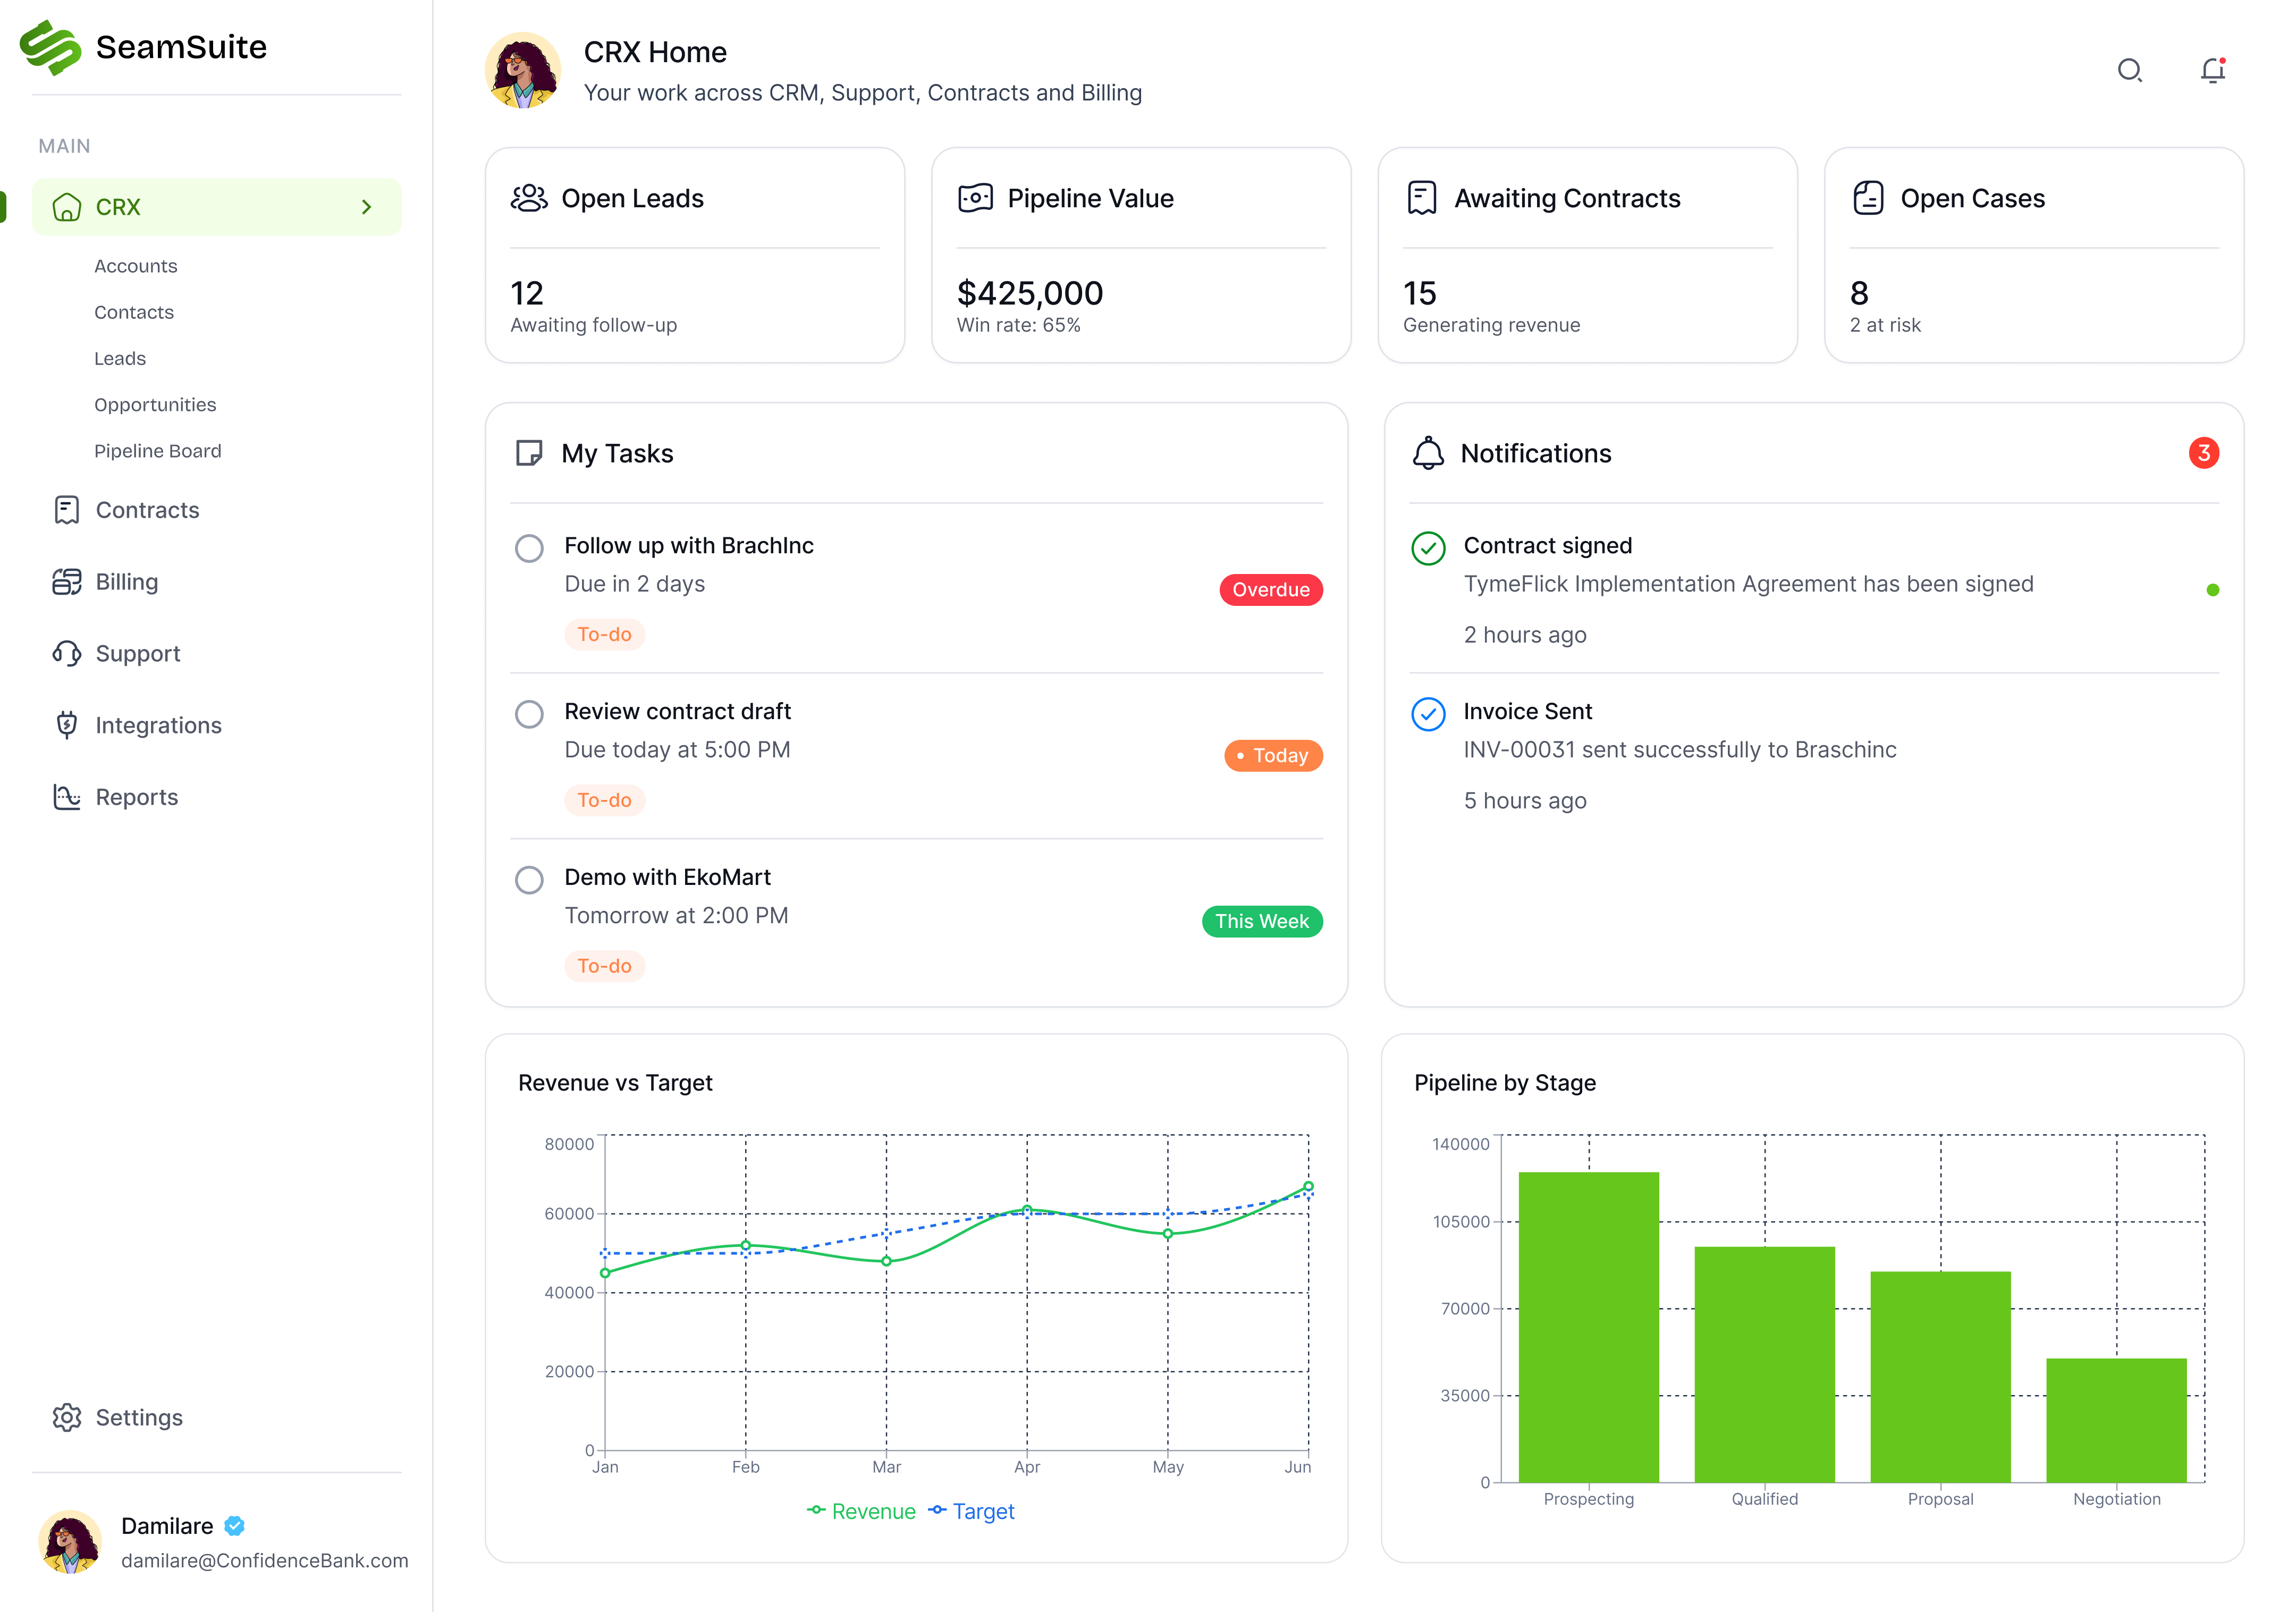
Task: Mark Demo with EkoMart task complete
Action: pyautogui.click(x=529, y=880)
